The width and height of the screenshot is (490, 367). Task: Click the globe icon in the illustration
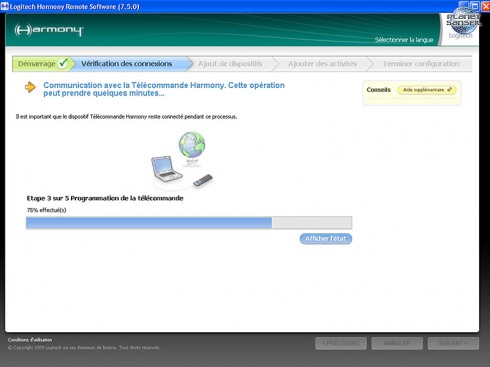pos(192,144)
